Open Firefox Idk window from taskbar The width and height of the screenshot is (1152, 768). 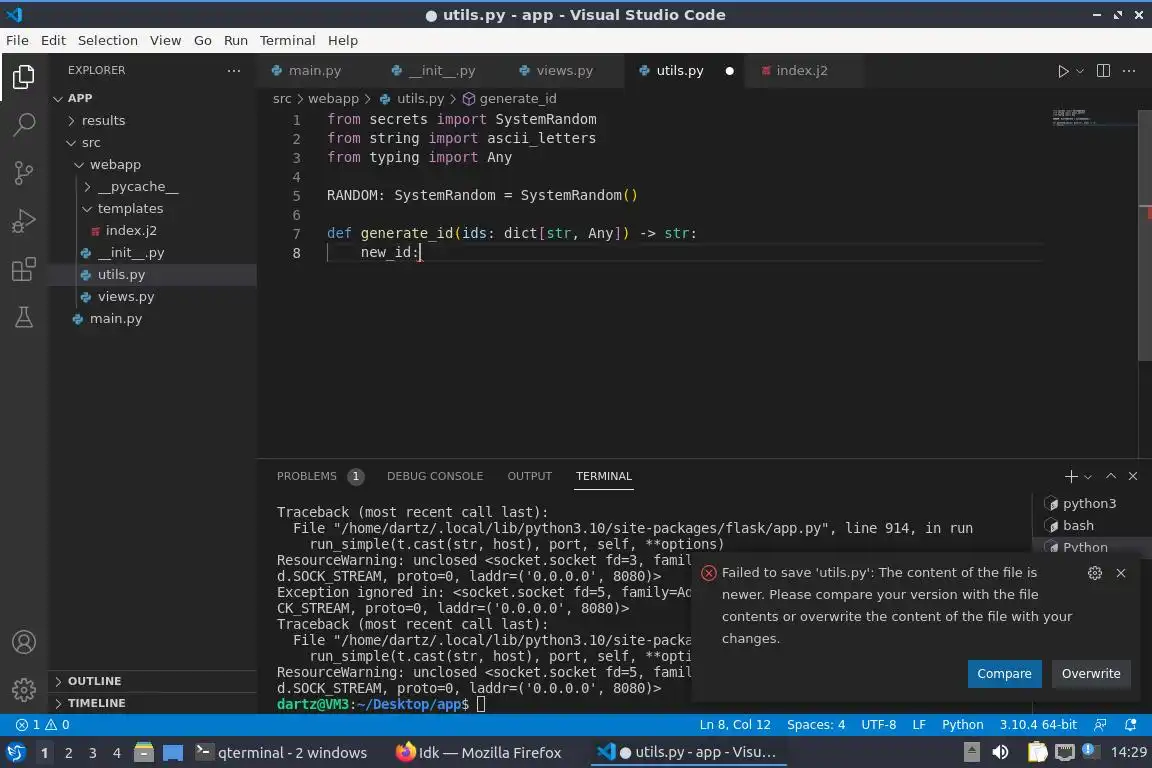pyautogui.click(x=479, y=753)
